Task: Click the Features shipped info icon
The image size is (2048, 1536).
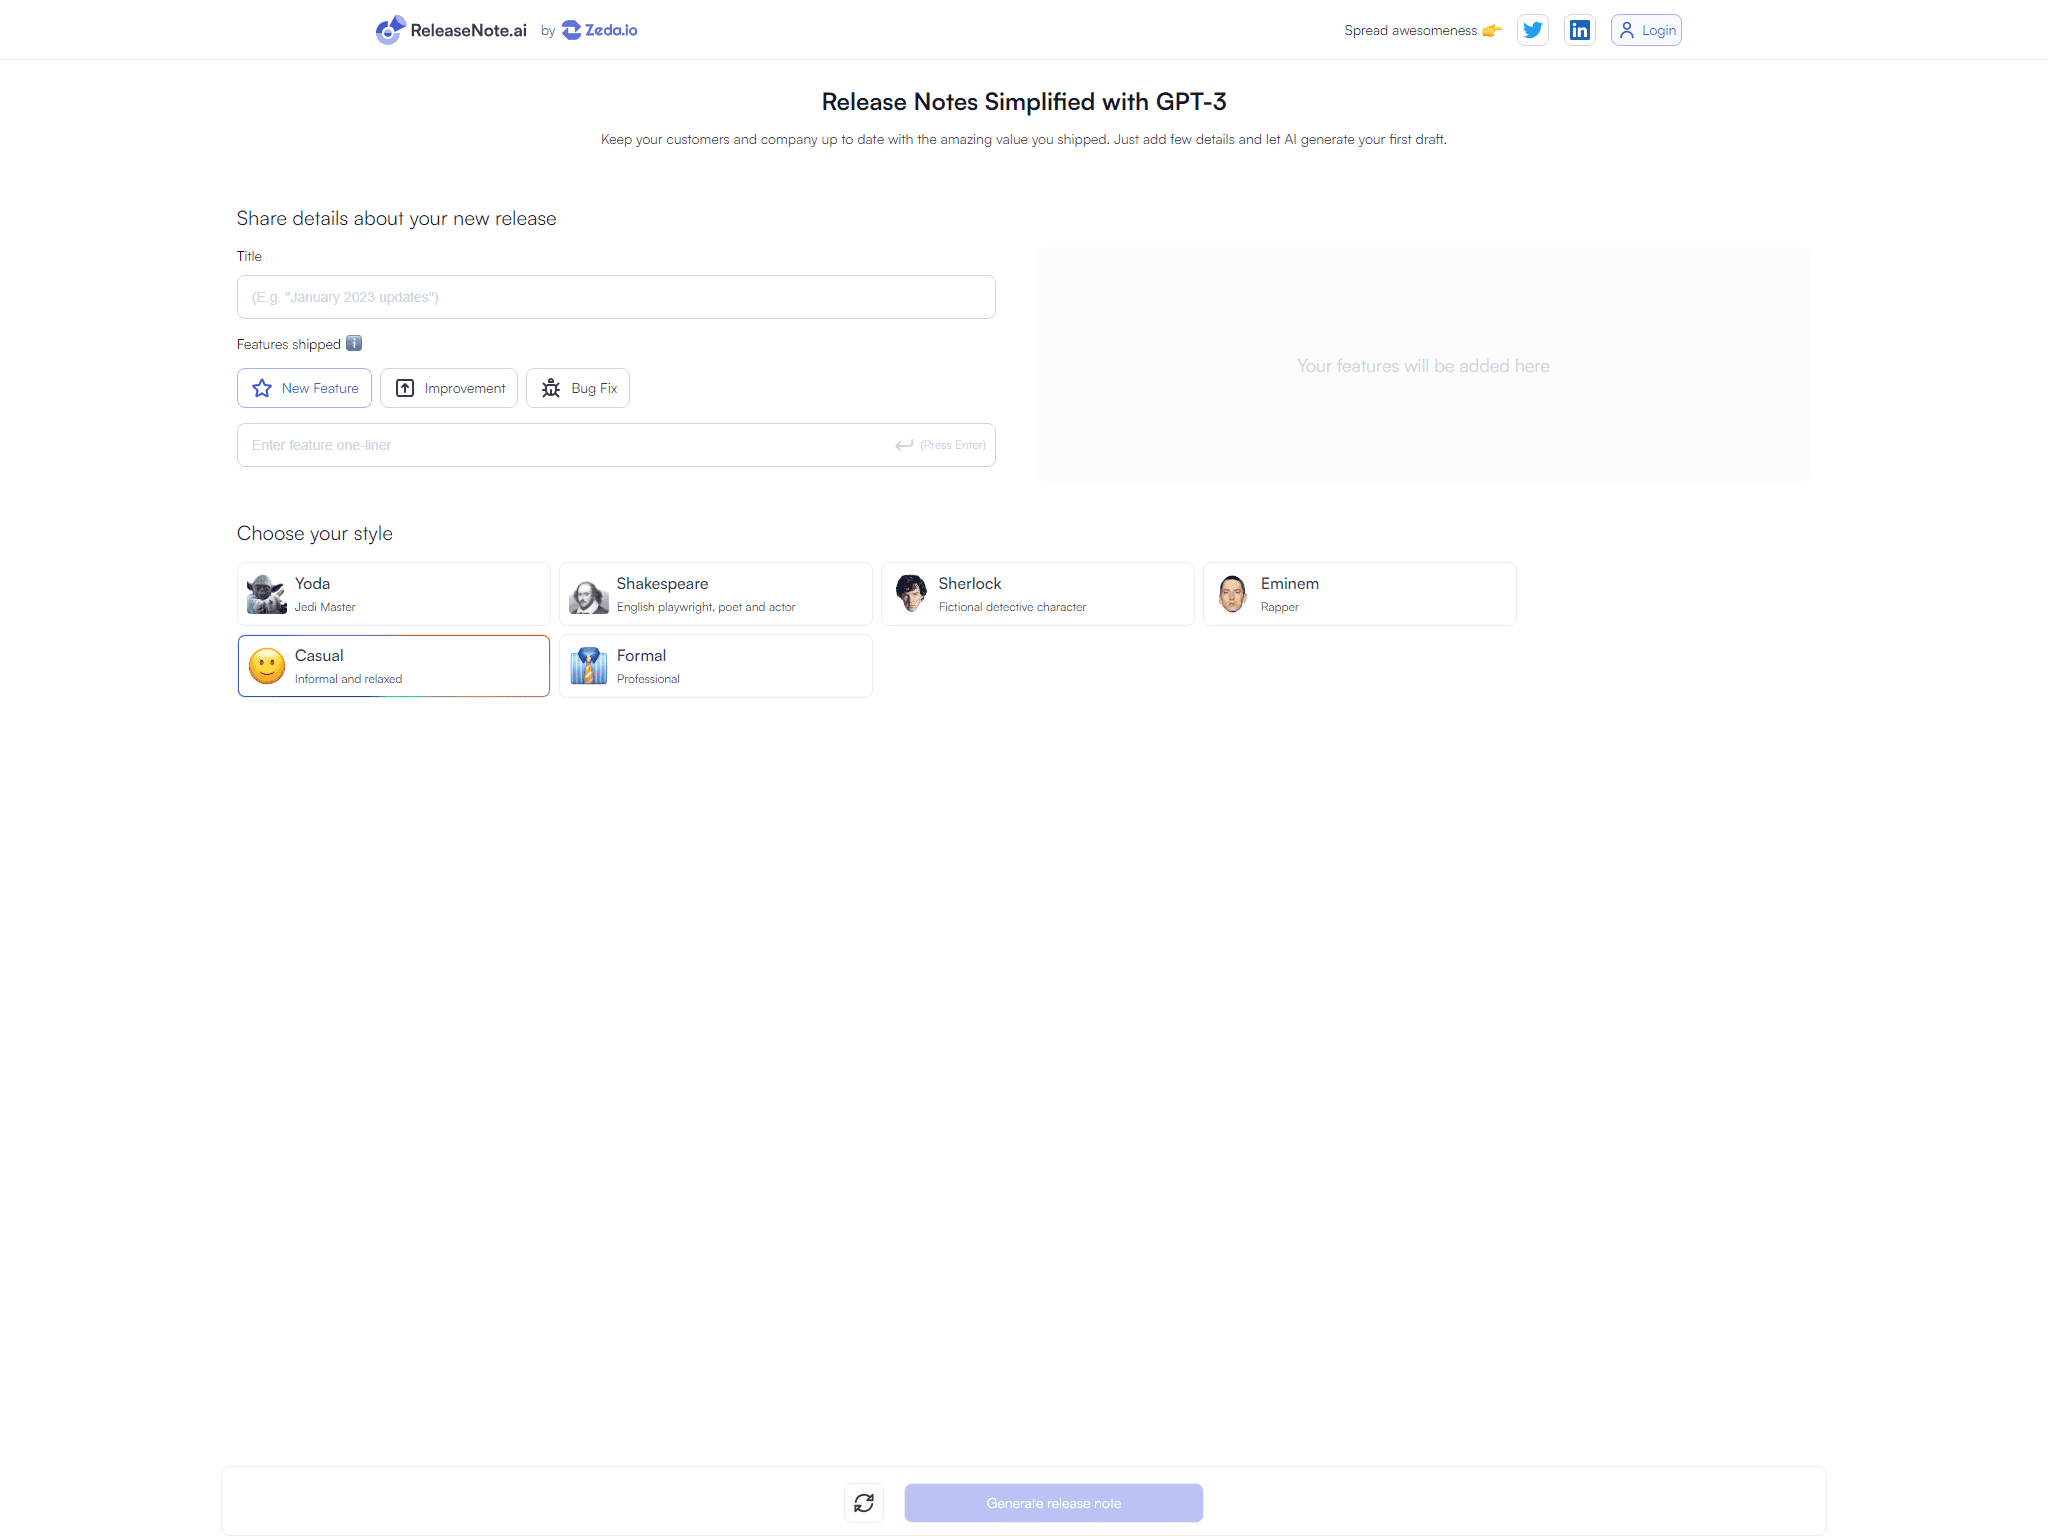Action: pyautogui.click(x=354, y=343)
